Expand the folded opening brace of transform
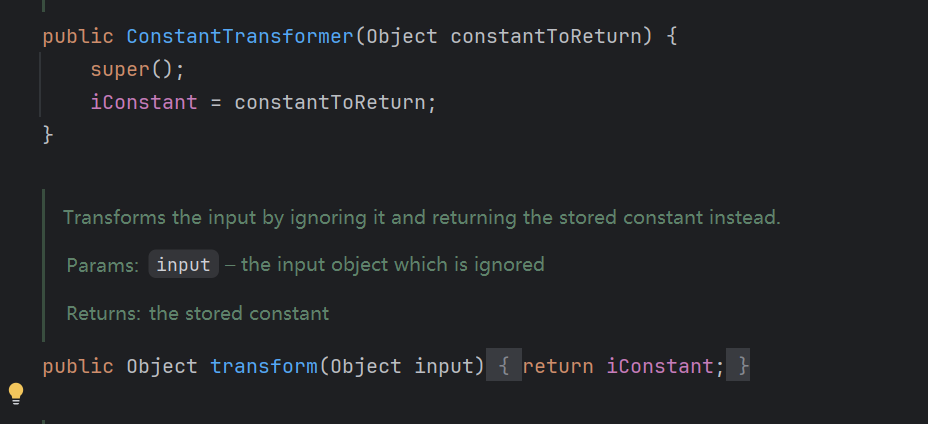Screen dimensions: 928x424 click(504, 366)
